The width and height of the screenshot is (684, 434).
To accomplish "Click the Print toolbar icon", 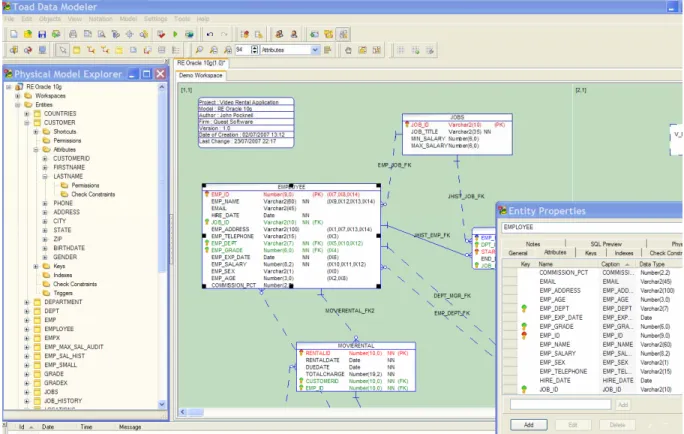I will tap(73, 34).
